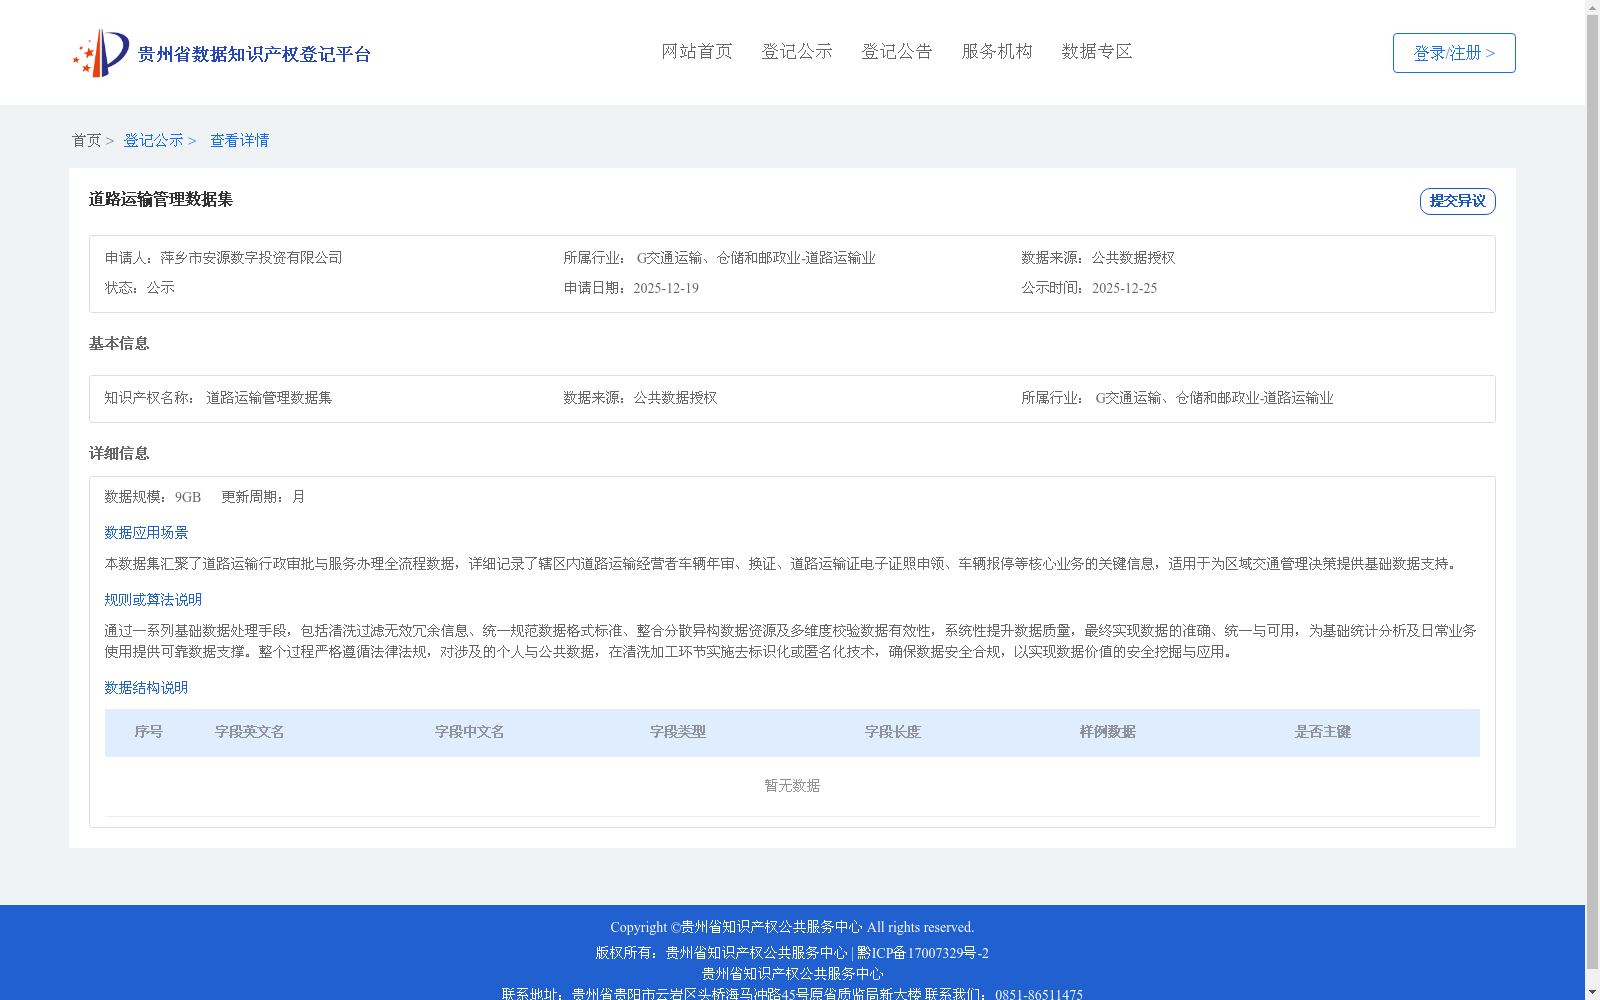Click the 是否主键 column header
The width and height of the screenshot is (1600, 1000).
point(1323,732)
